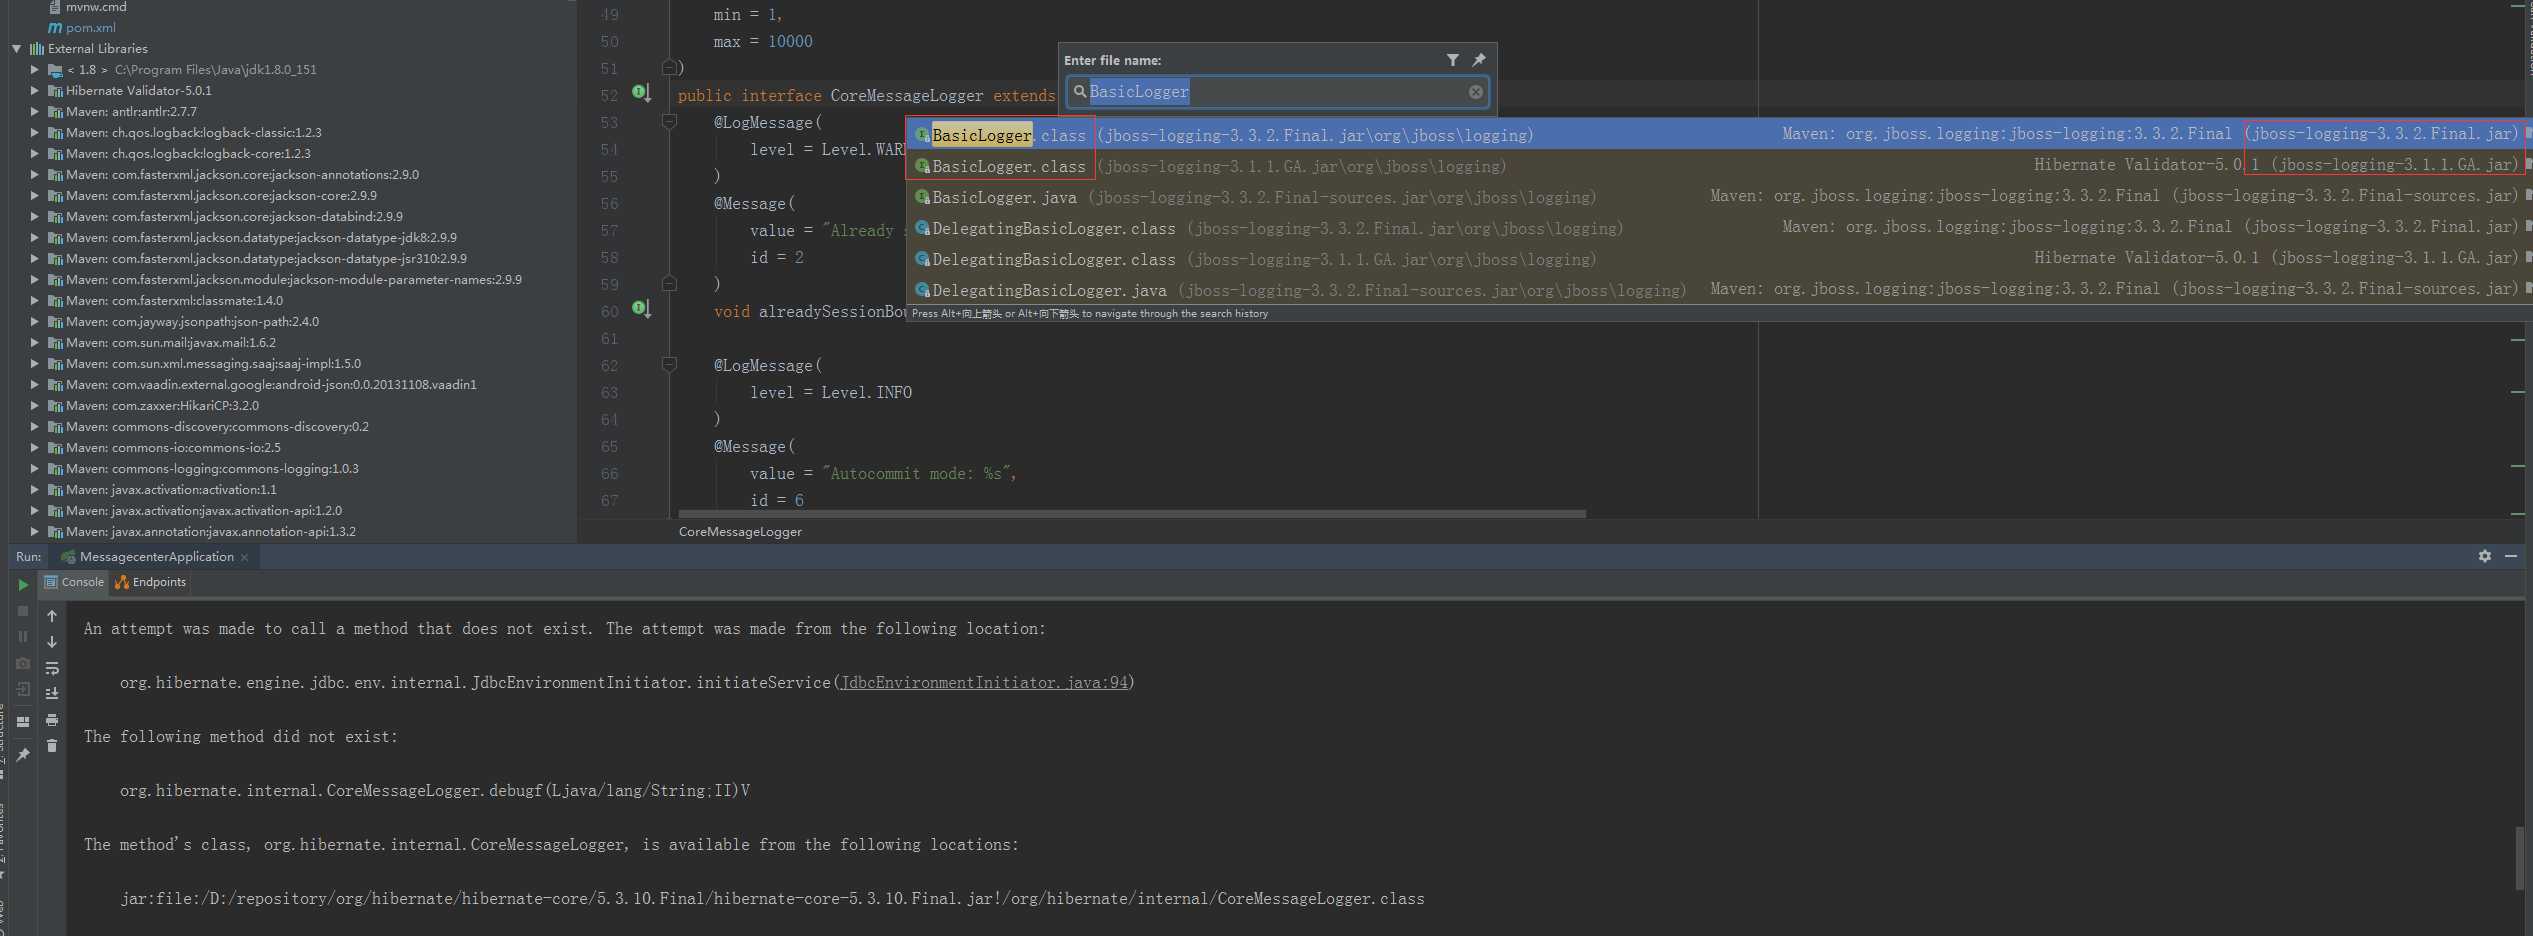Viewport: 2533px width, 936px height.
Task: Click the gutter implemented icon on line 52
Action: coord(642,93)
